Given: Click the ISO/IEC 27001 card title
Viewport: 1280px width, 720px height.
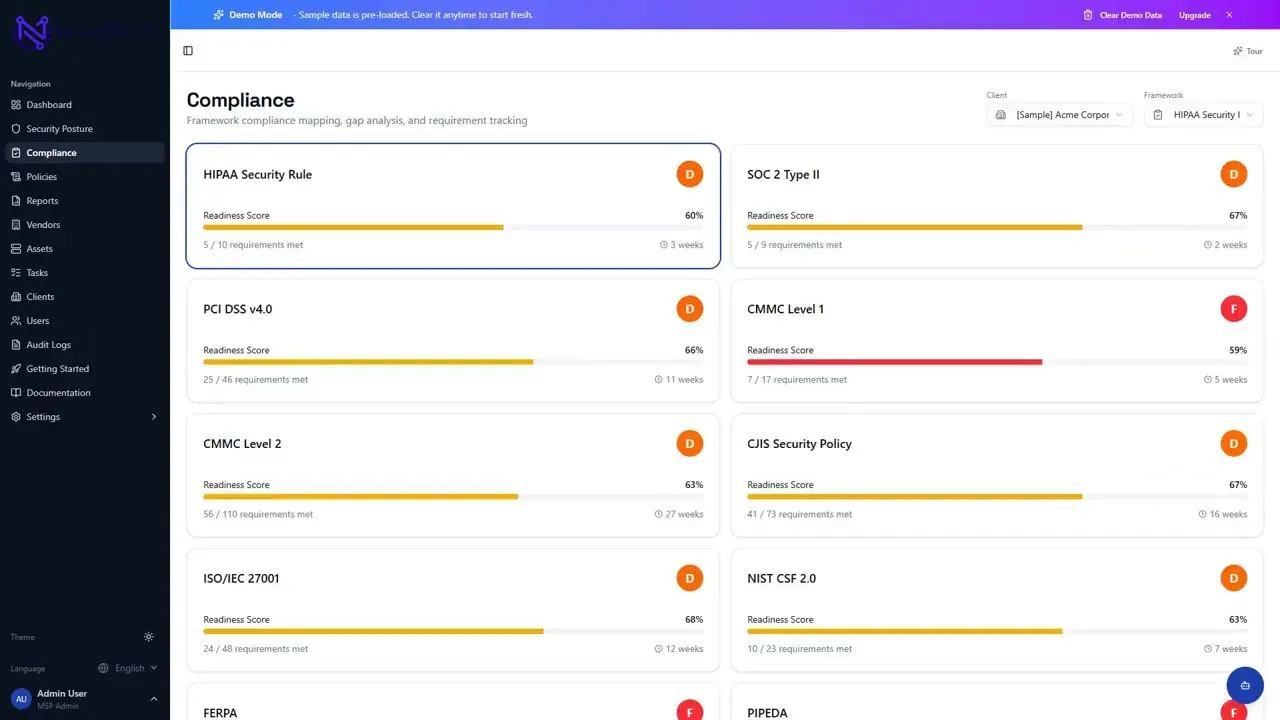Looking at the screenshot, I should (x=241, y=578).
